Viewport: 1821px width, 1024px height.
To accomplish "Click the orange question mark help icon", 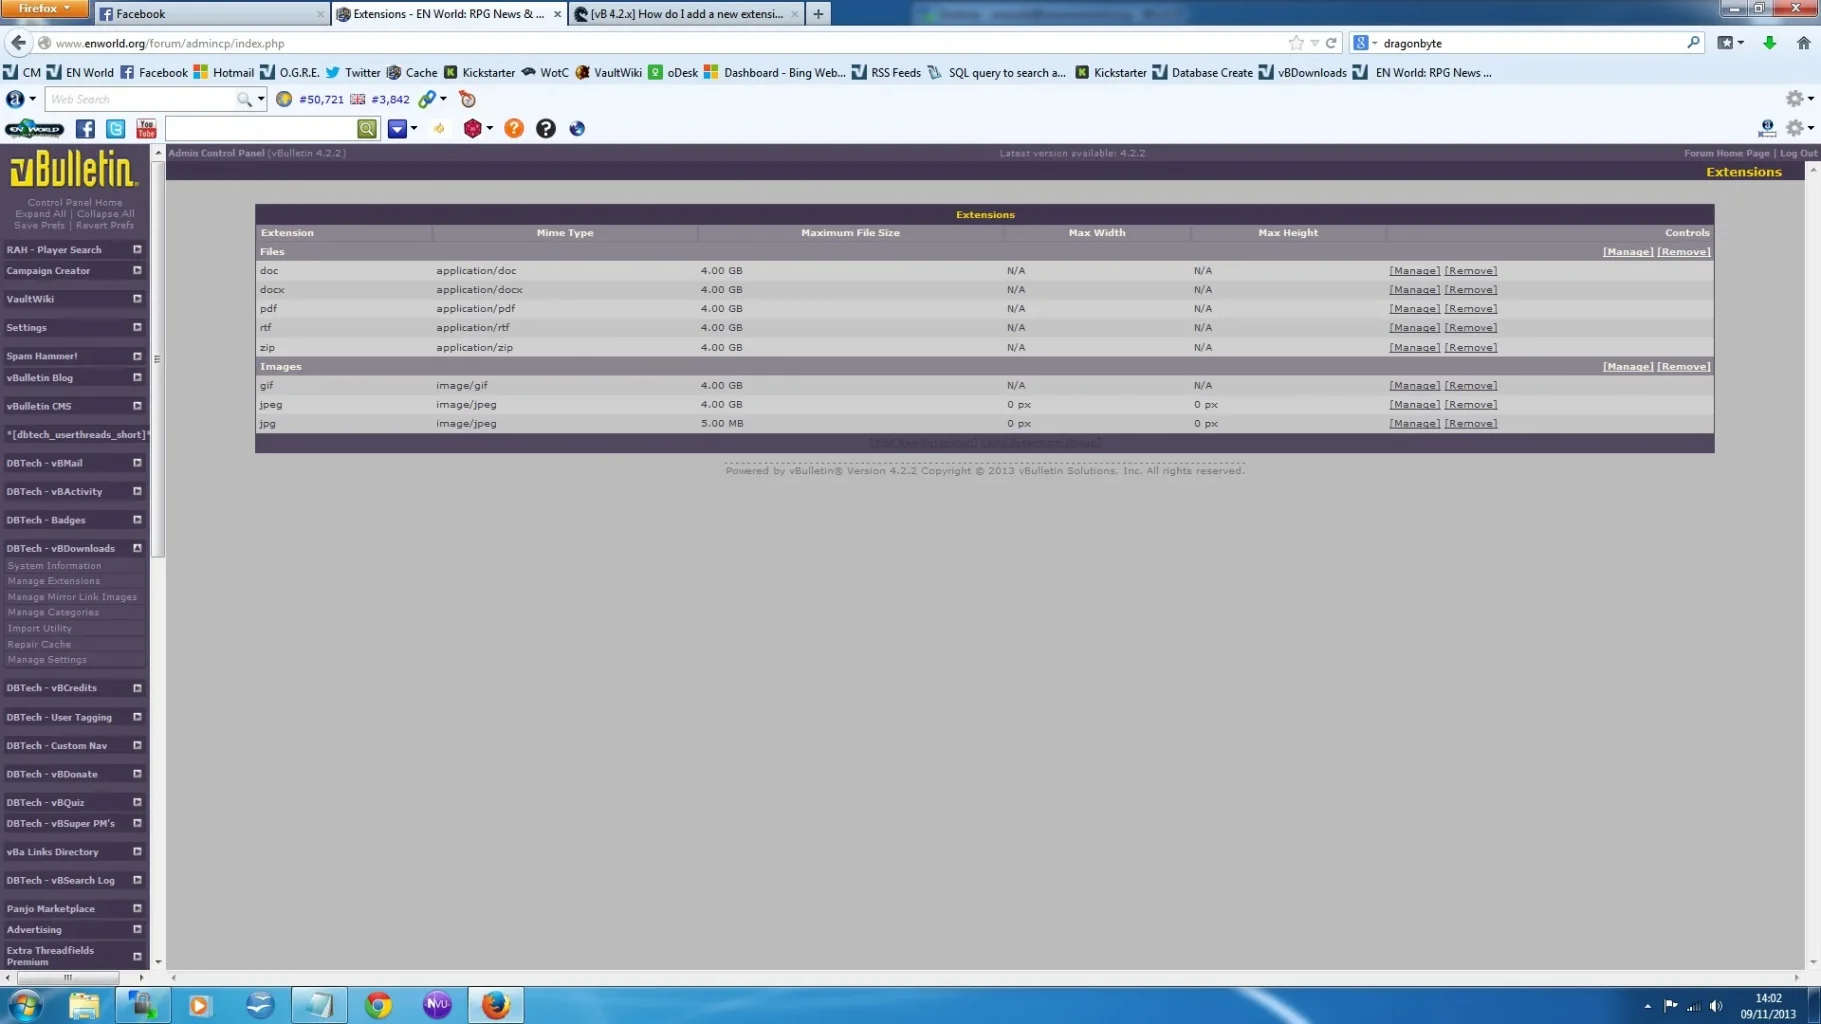I will click(x=514, y=128).
